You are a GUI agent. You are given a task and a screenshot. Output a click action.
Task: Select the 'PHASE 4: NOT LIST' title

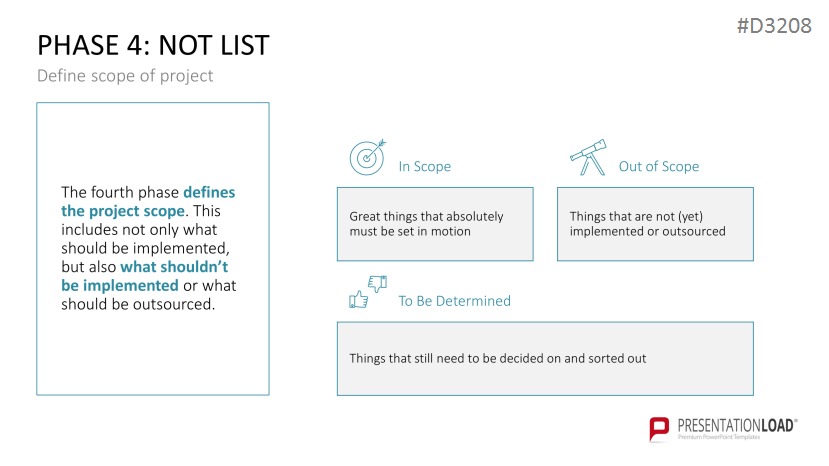point(153,46)
